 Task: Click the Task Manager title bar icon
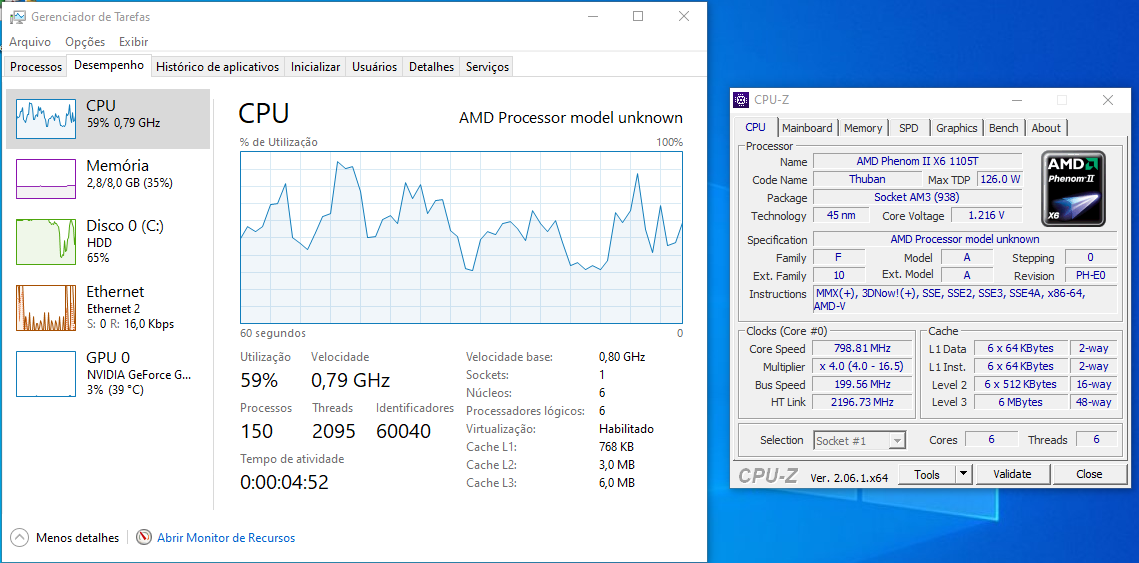coord(17,16)
